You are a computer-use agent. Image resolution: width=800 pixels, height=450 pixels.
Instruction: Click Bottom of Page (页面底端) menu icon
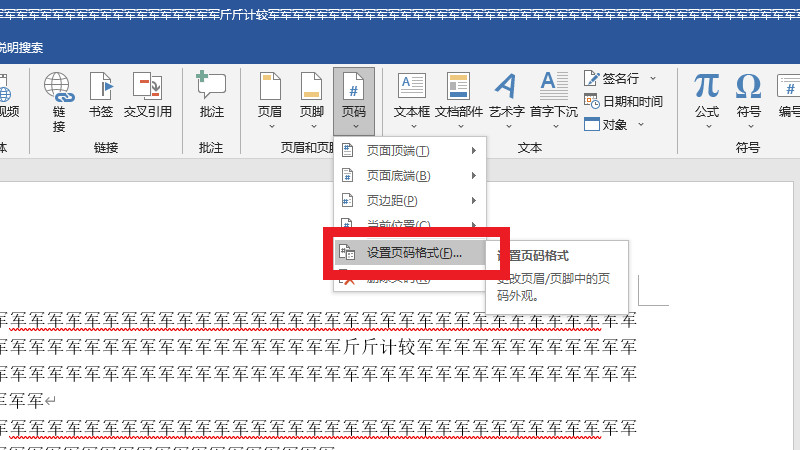coord(347,176)
